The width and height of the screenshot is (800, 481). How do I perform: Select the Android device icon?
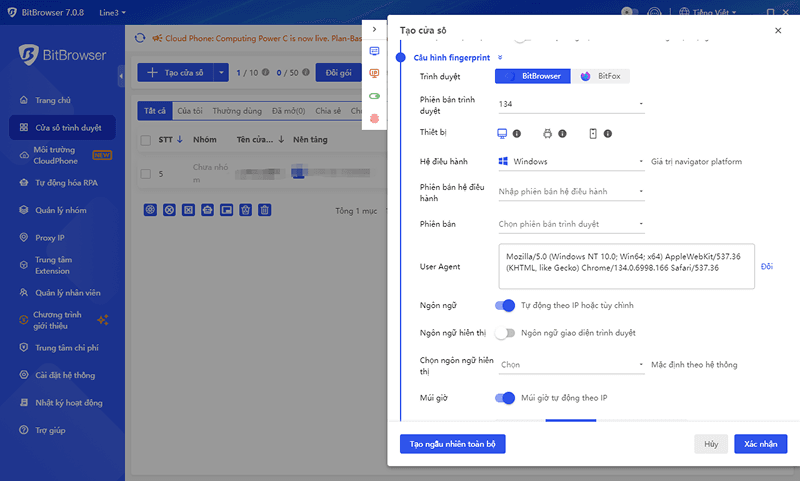coord(547,133)
